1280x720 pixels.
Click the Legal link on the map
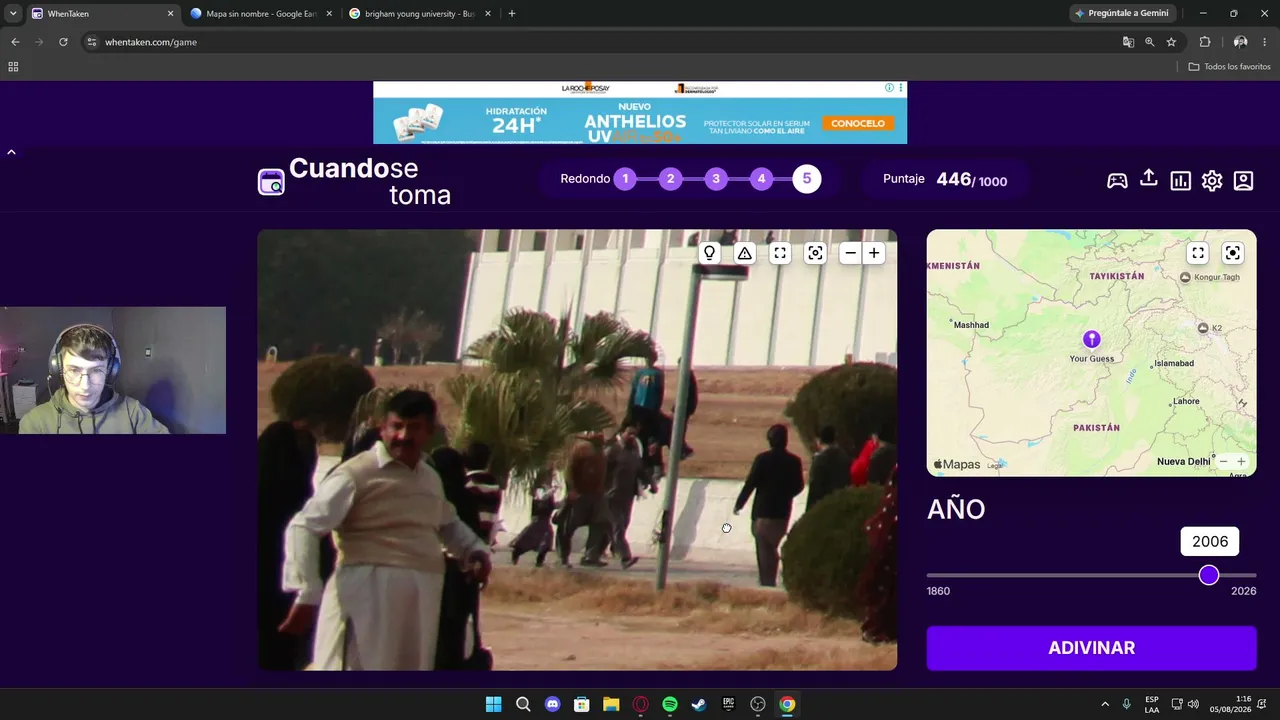point(995,465)
